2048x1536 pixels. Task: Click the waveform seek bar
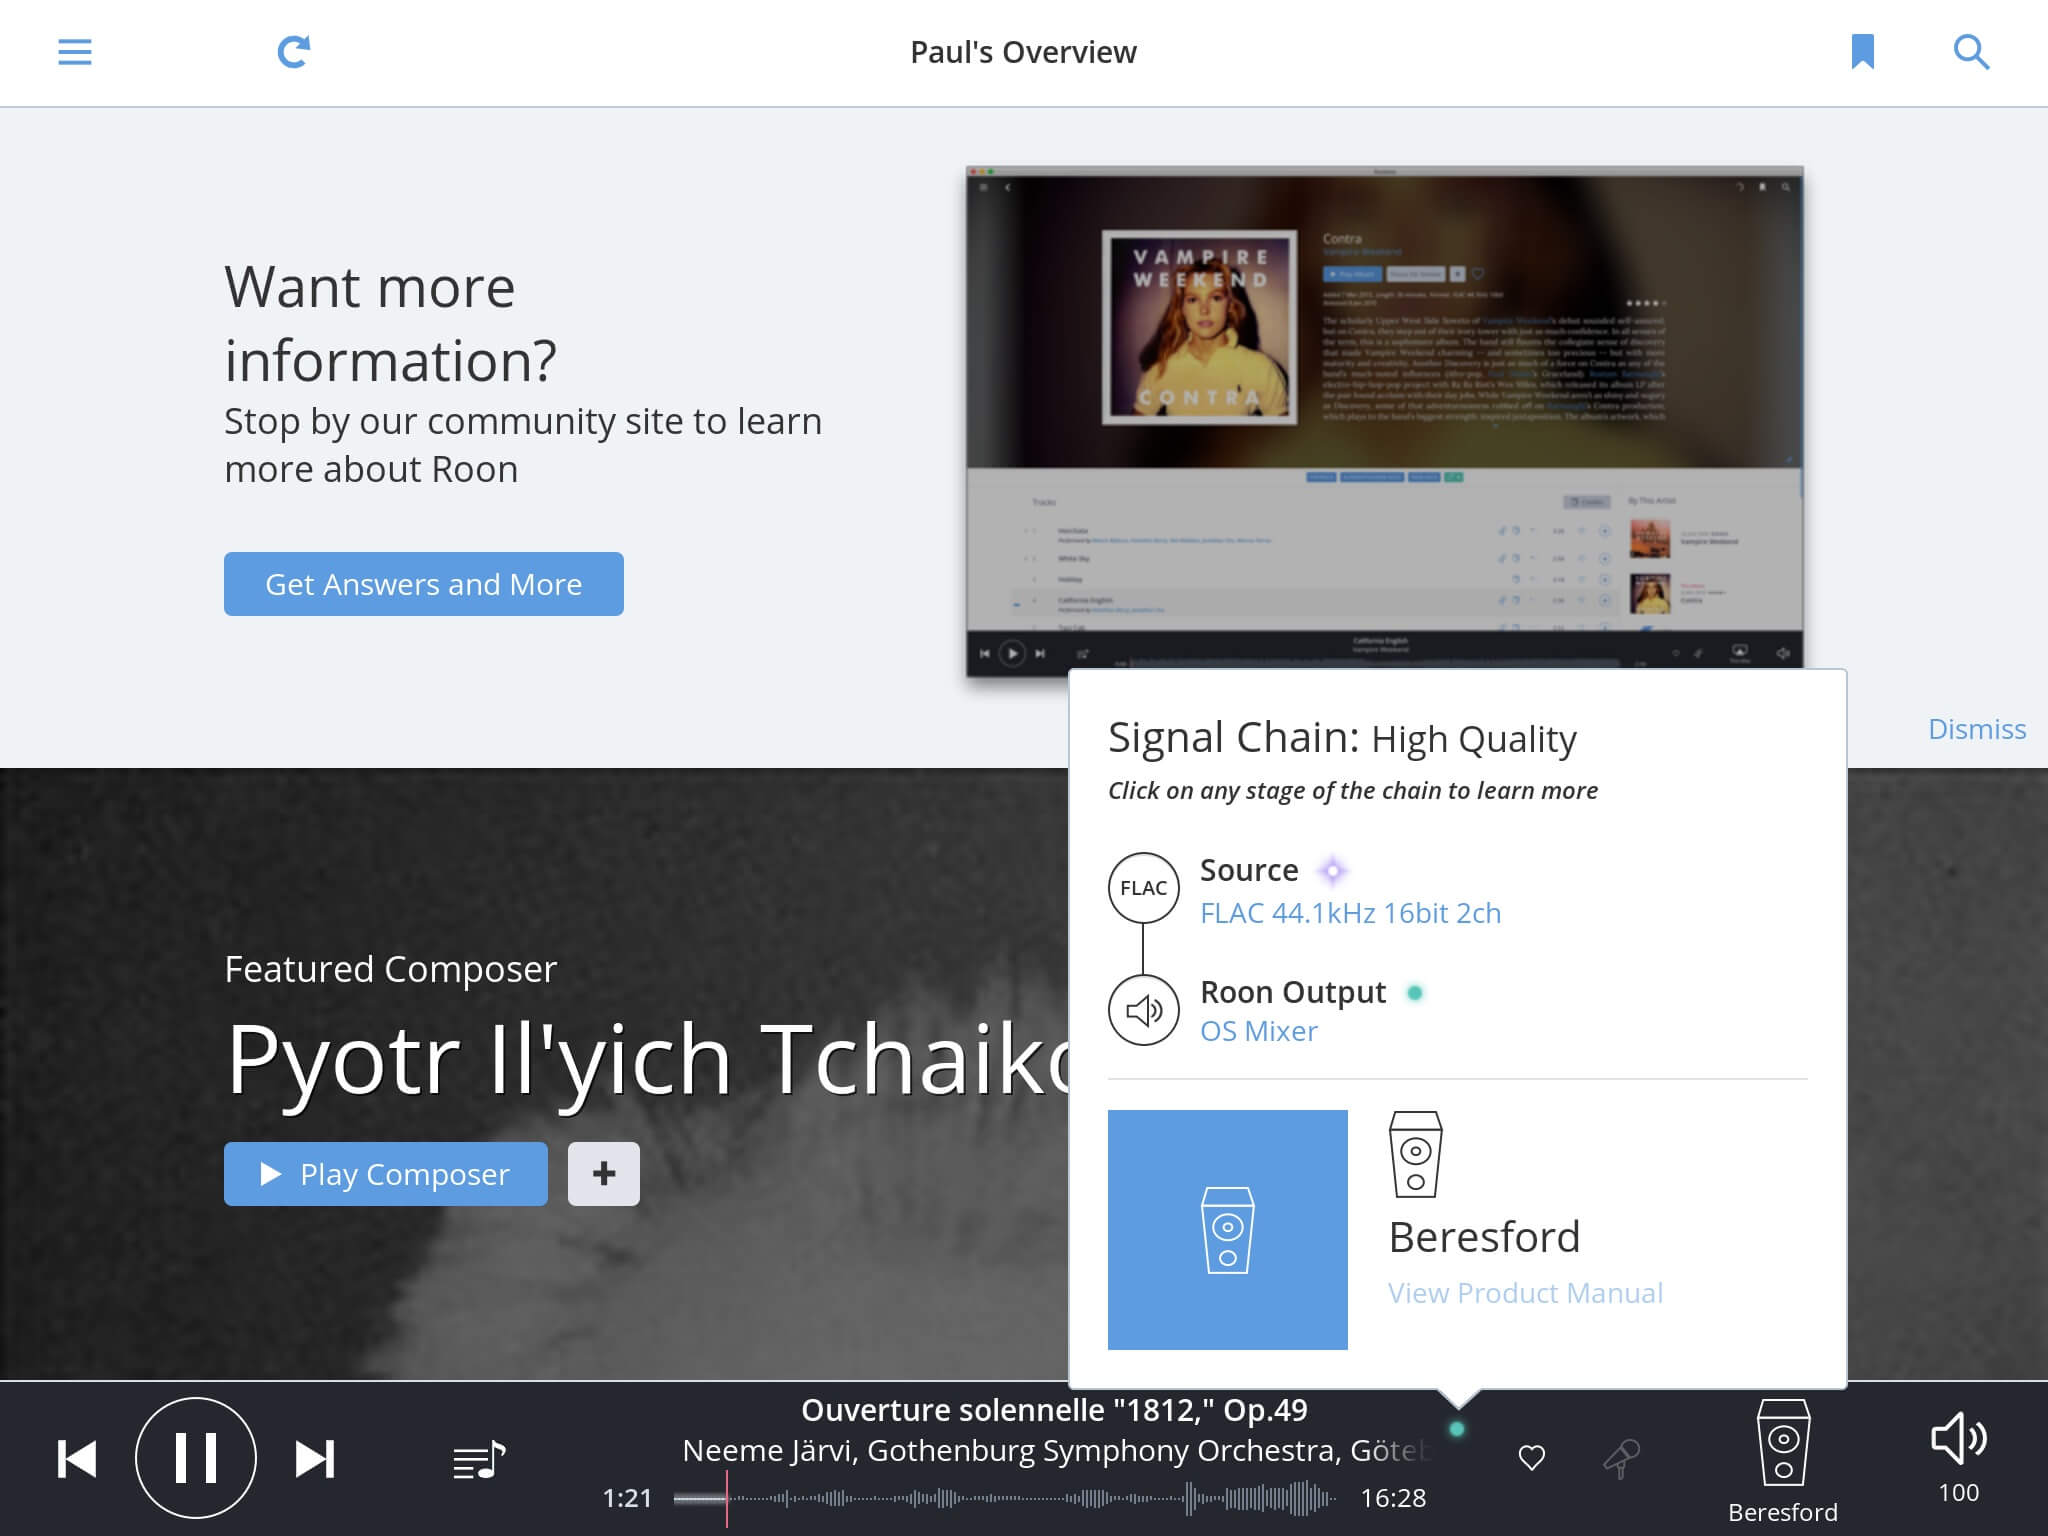pyautogui.click(x=1005, y=1498)
